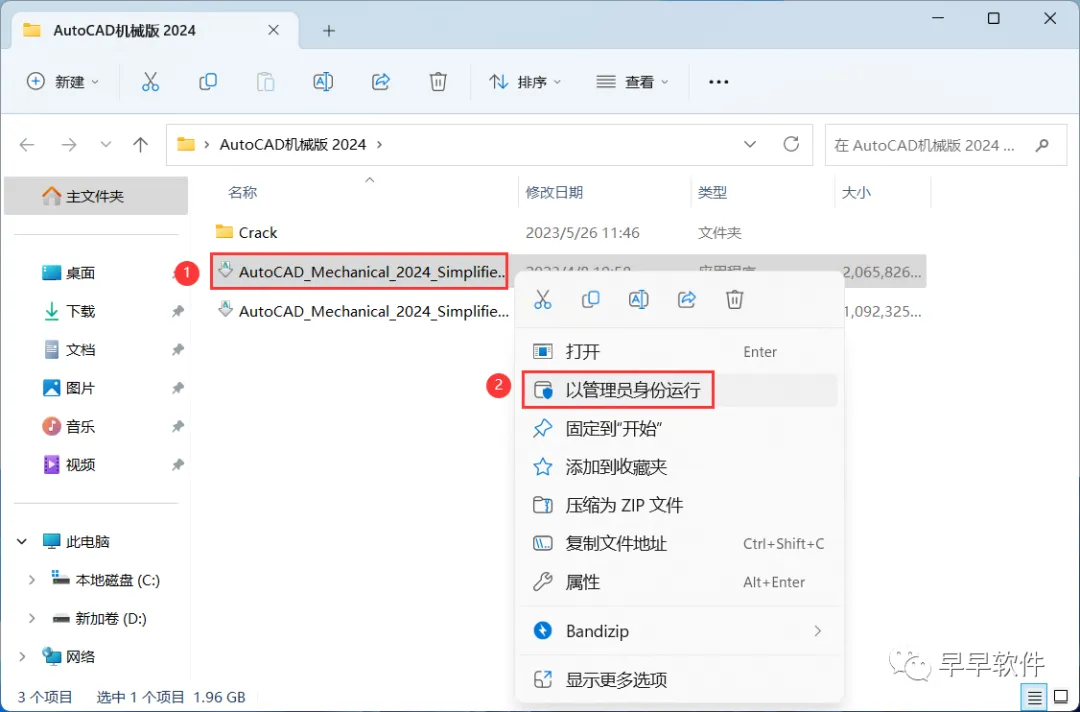The width and height of the screenshot is (1080, 712).
Task: Switch to large icons view in status bar
Action: tap(1061, 698)
